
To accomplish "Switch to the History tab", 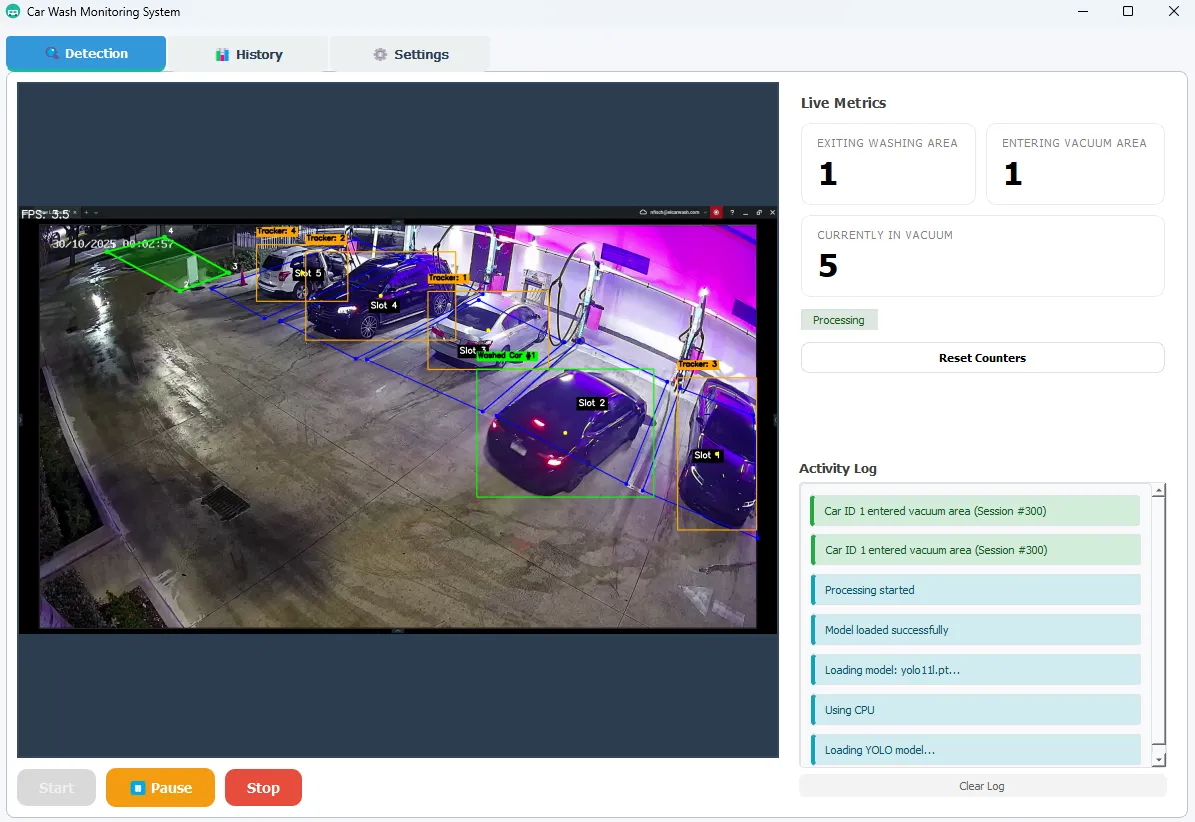I will 248,54.
